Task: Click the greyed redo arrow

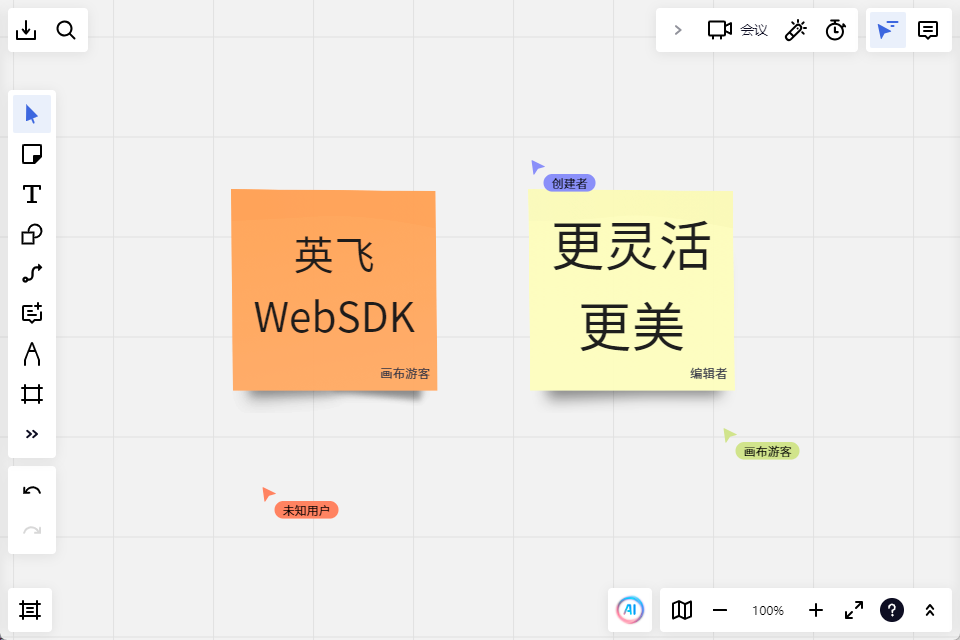Action: coord(32,530)
